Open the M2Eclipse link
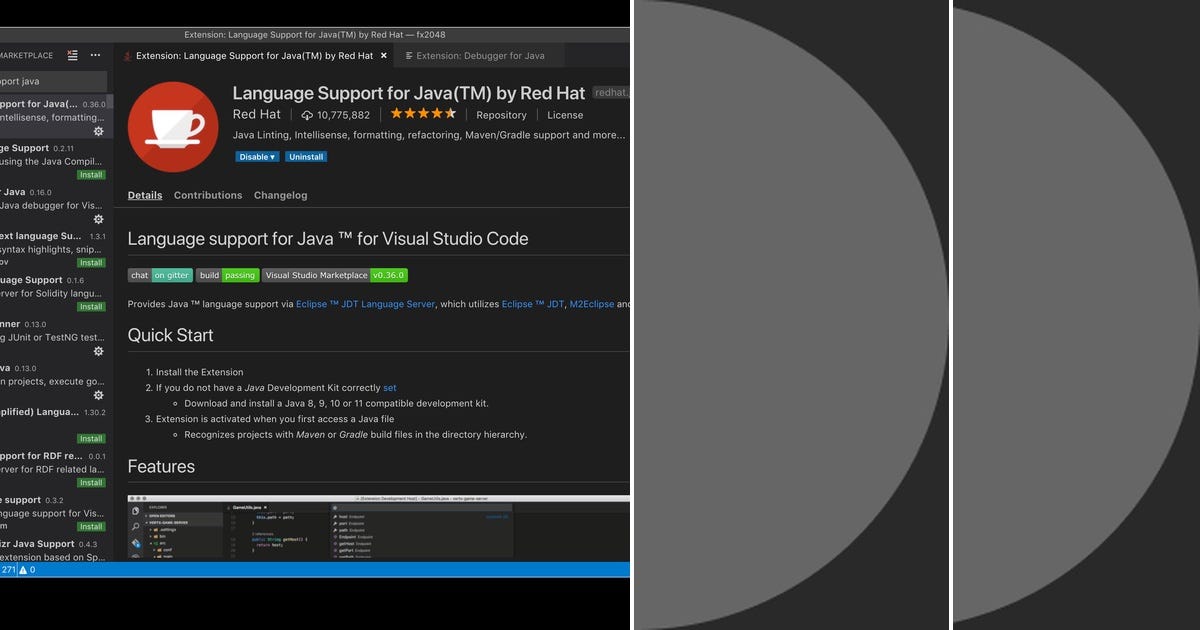The height and width of the screenshot is (630, 1200). (x=592, y=304)
